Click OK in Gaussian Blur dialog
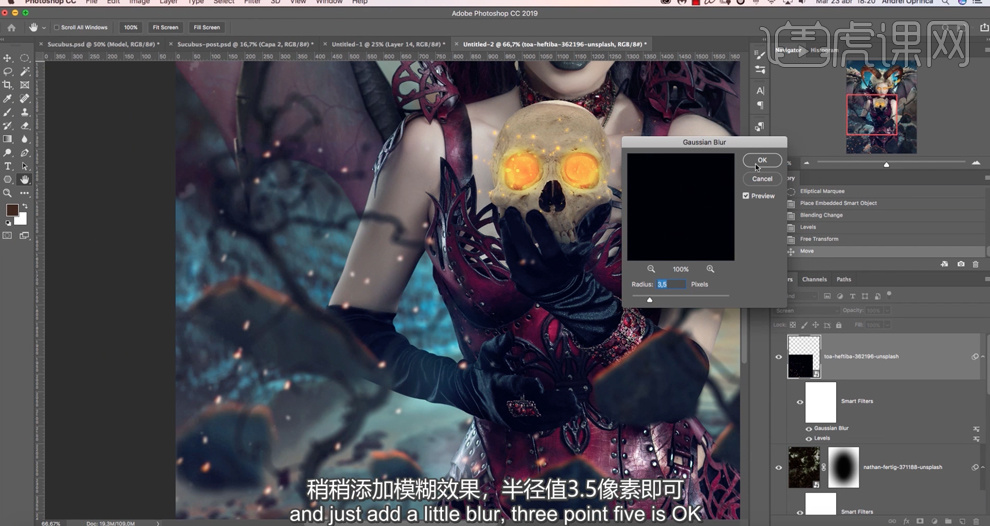Image resolution: width=990 pixels, height=526 pixels. point(762,160)
